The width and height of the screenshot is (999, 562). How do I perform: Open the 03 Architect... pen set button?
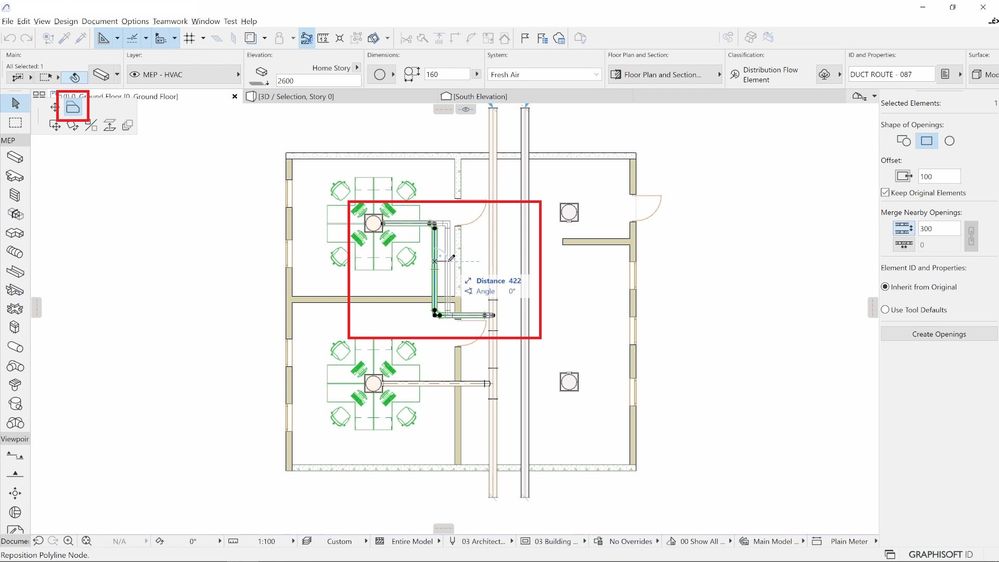coord(482,541)
